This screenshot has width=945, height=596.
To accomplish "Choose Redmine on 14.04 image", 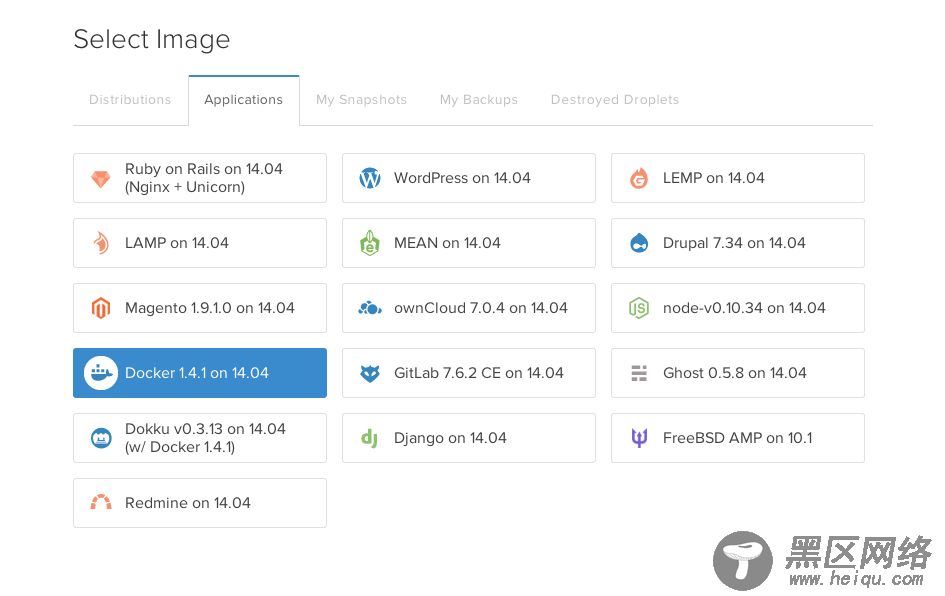I will coord(200,503).
